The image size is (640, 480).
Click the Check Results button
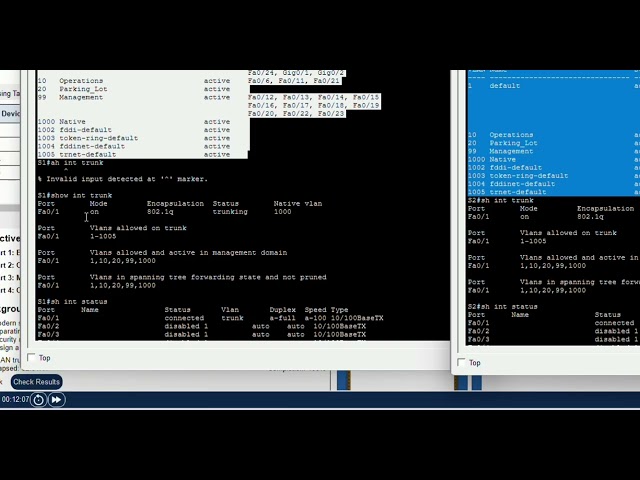(36, 382)
